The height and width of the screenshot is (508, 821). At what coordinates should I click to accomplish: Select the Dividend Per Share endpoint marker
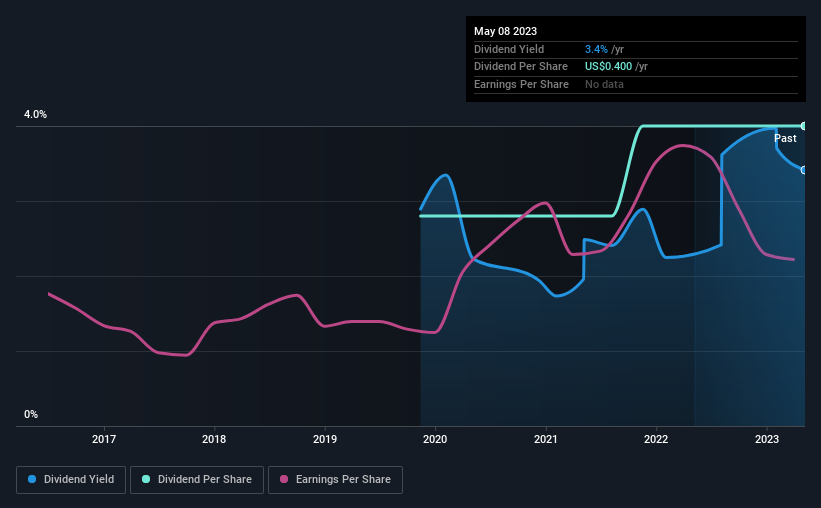coord(803,126)
